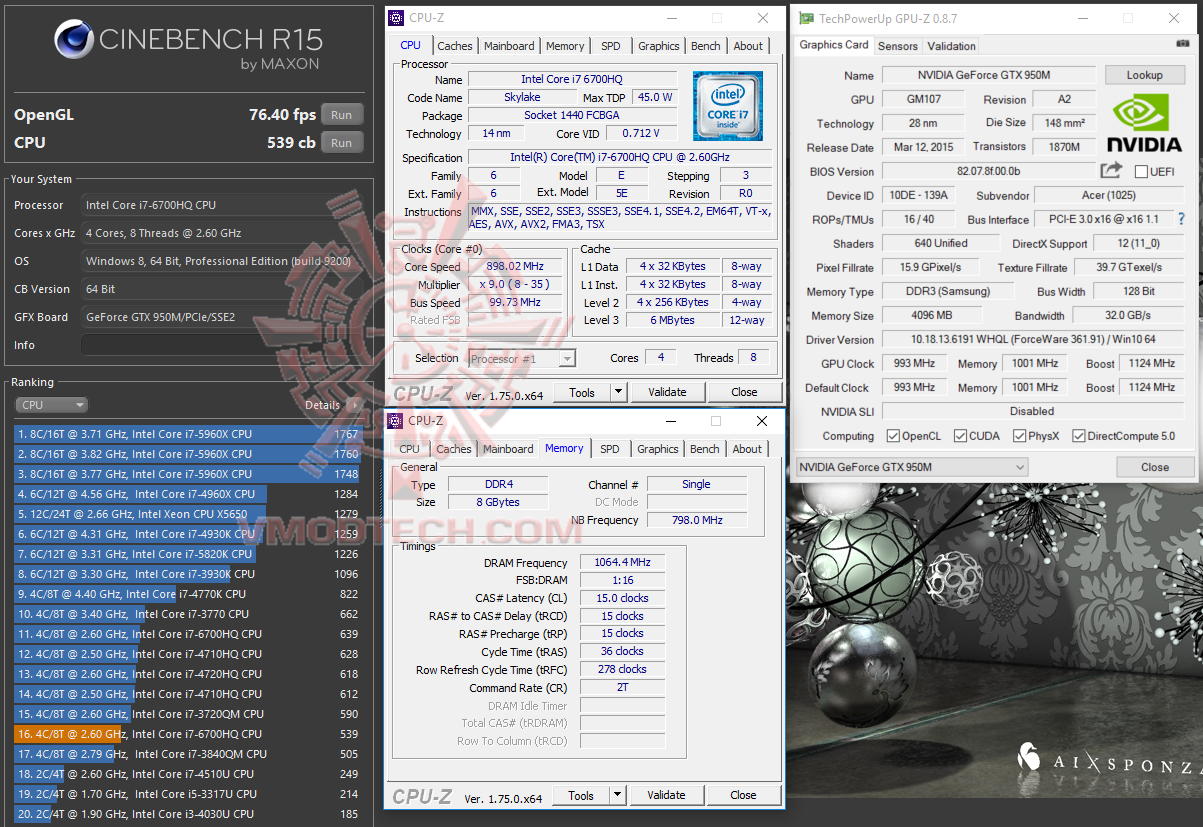This screenshot has height=827, width=1203.
Task: Open the Caches tab in lower CPU-Z
Action: [x=454, y=449]
